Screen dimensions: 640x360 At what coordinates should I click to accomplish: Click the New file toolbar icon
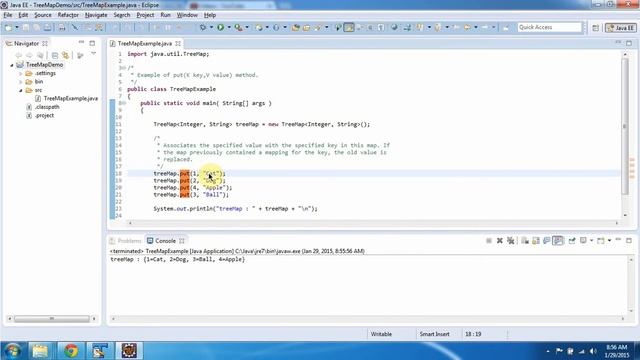8,27
